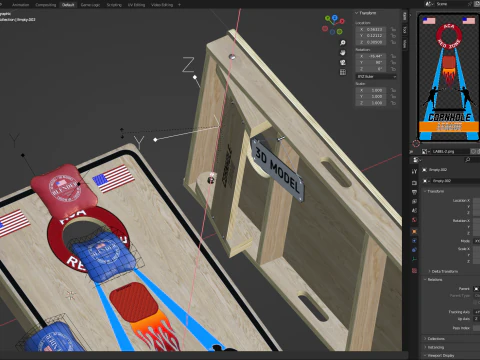Viewport: 480px width, 360px height.
Task: Open the Compositing workspace tab
Action: [46, 5]
